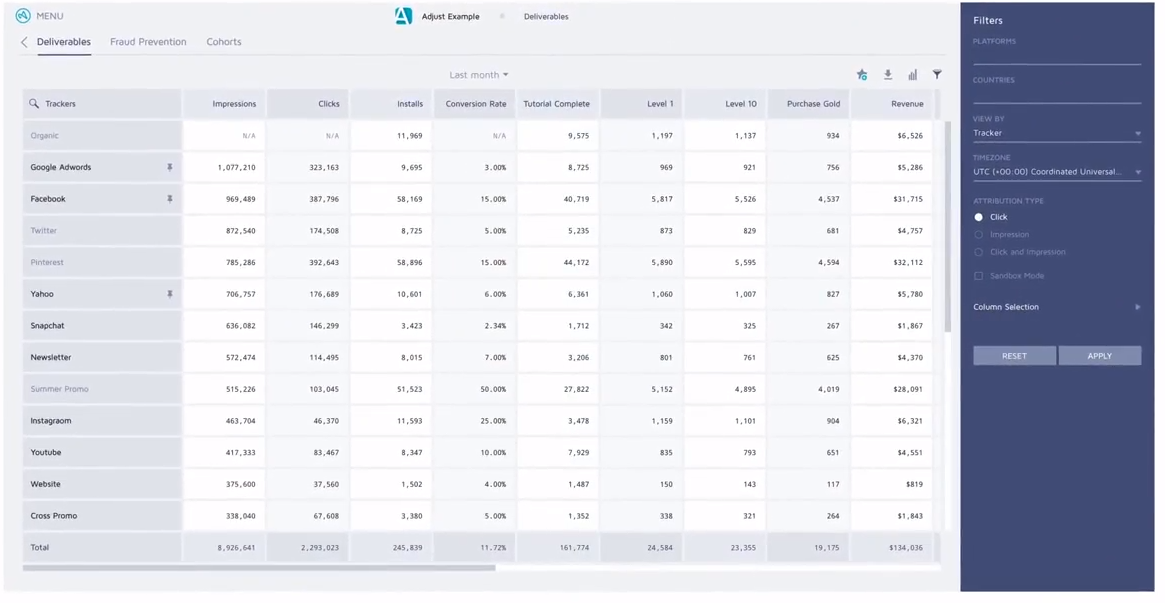1165x603 pixels.
Task: Click the back arrow beside Deliverables
Action: [24, 42]
